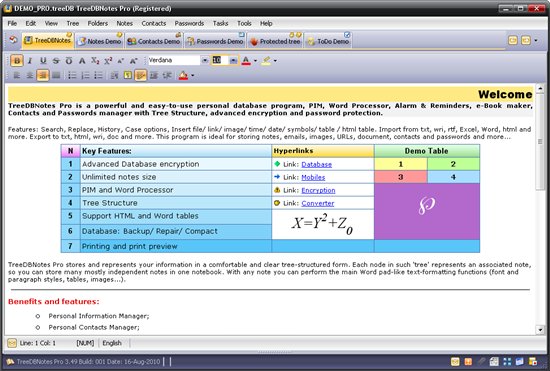
Task: Insert a numbered list
Action: 86,75
